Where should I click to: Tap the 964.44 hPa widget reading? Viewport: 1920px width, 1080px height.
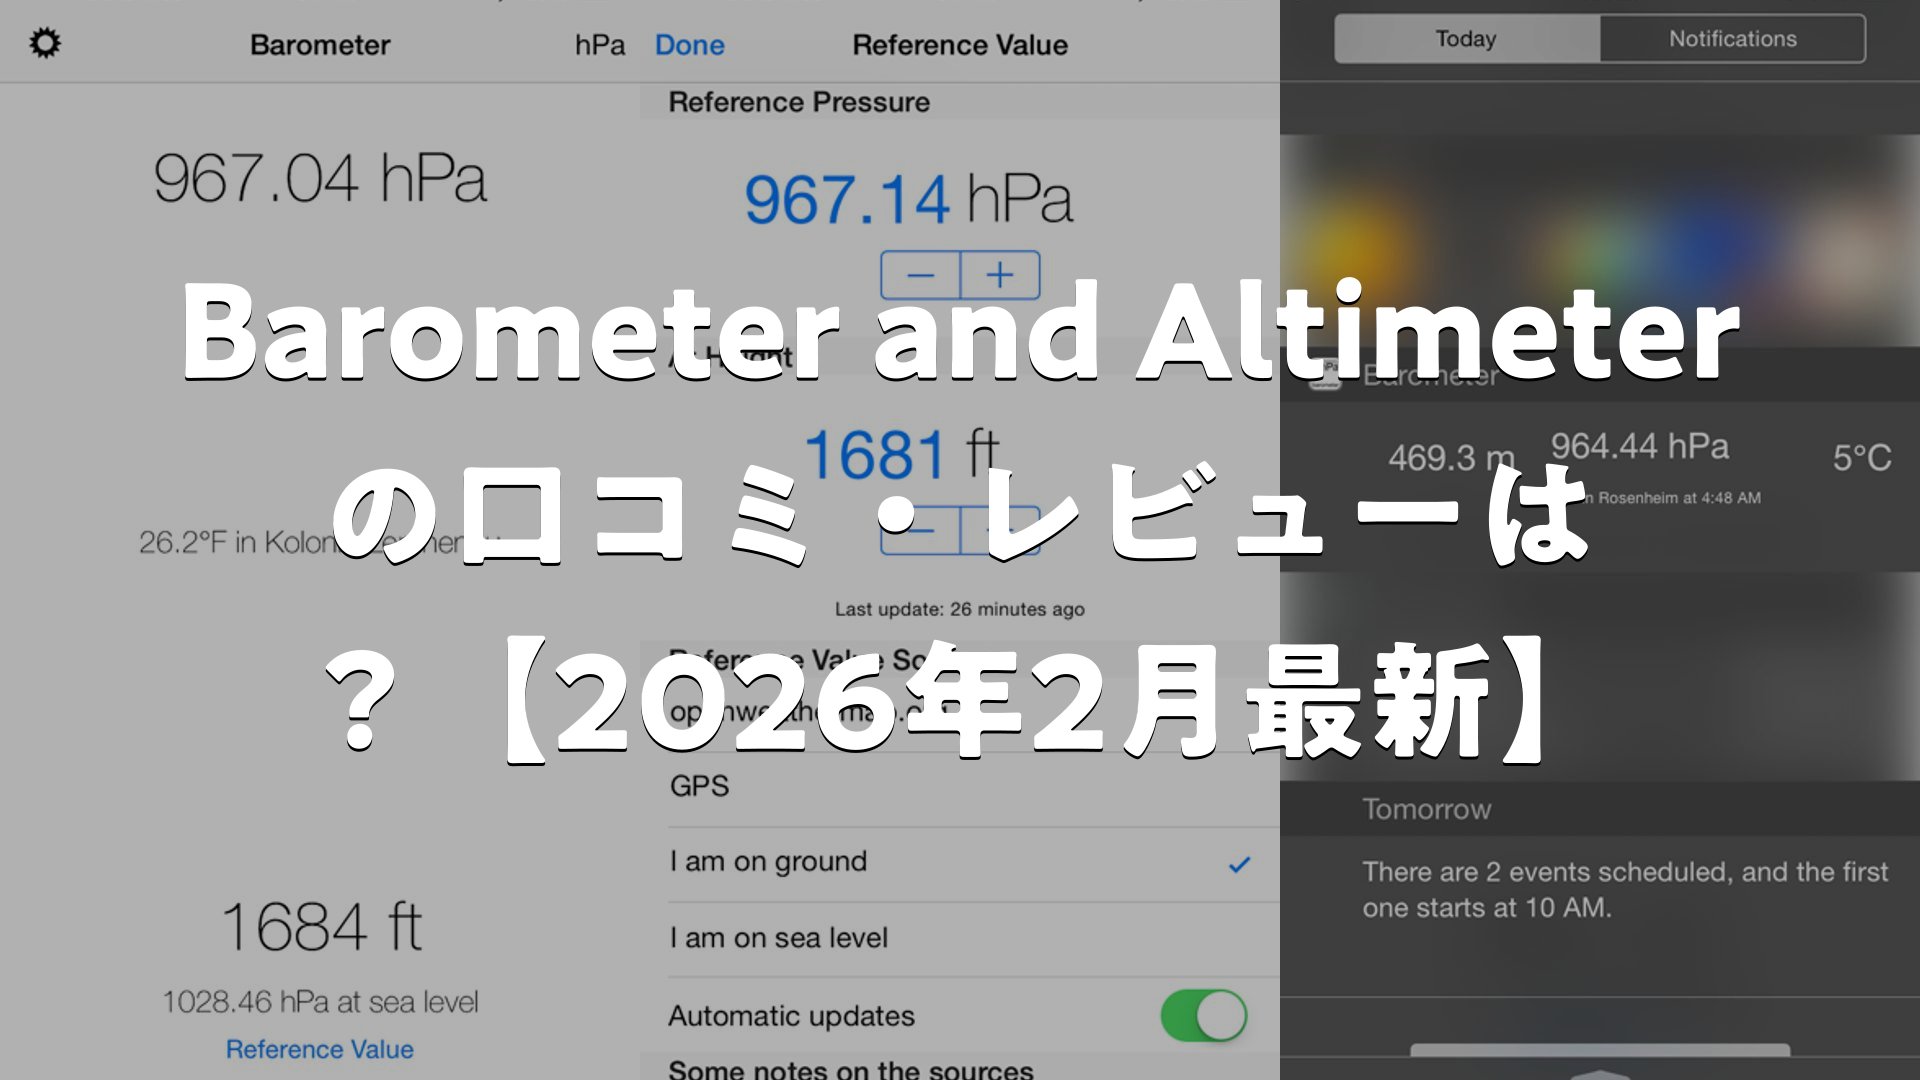[x=1639, y=446]
